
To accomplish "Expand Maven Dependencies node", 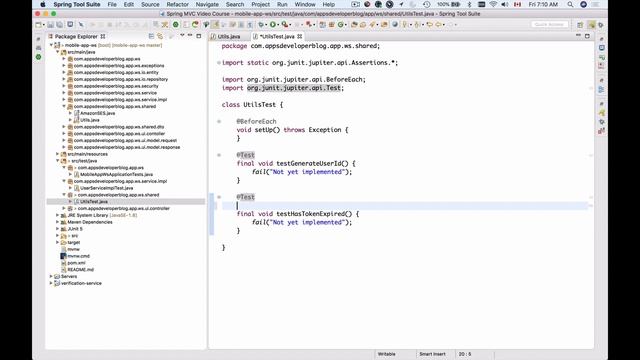I will click(58, 222).
